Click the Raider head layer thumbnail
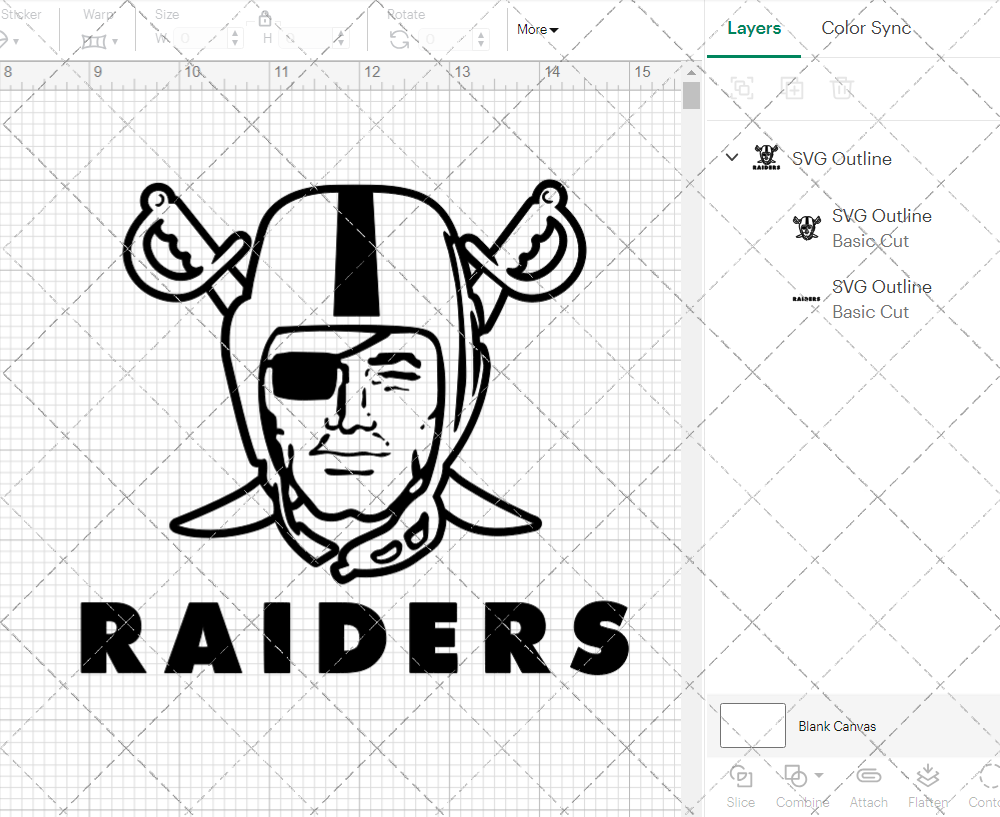 pyautogui.click(x=807, y=228)
